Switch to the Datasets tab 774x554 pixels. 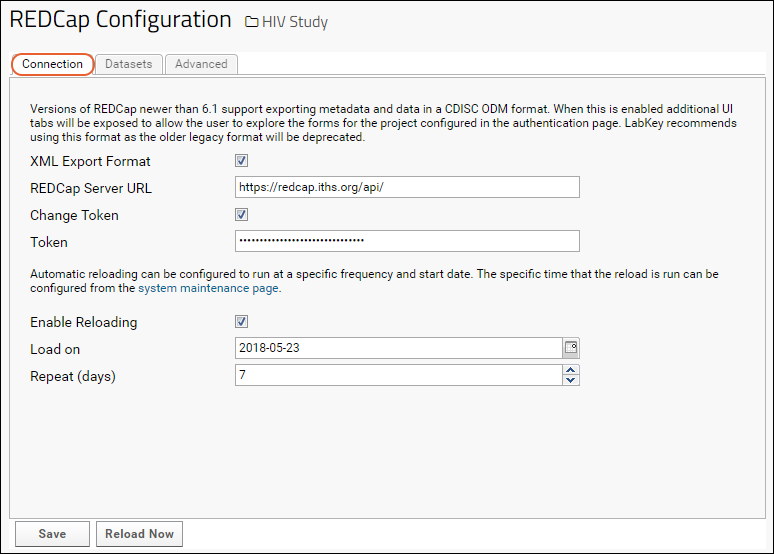tap(129, 64)
